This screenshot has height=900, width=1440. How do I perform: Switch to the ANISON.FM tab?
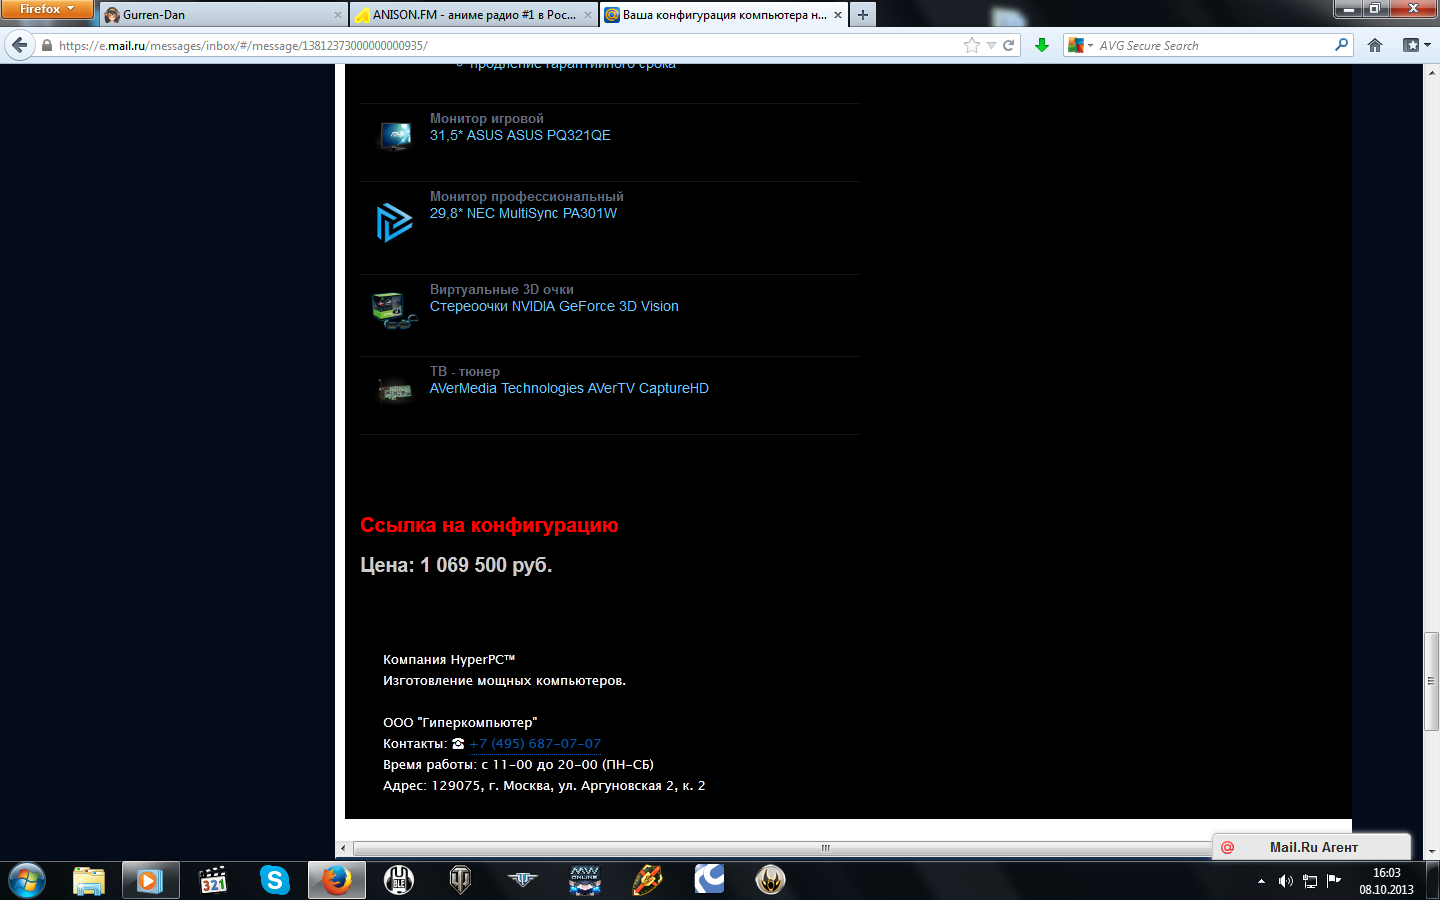click(x=474, y=15)
